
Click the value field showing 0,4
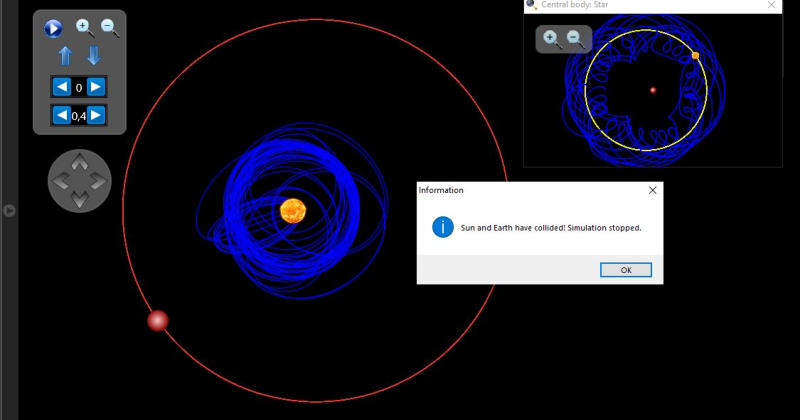click(x=79, y=116)
